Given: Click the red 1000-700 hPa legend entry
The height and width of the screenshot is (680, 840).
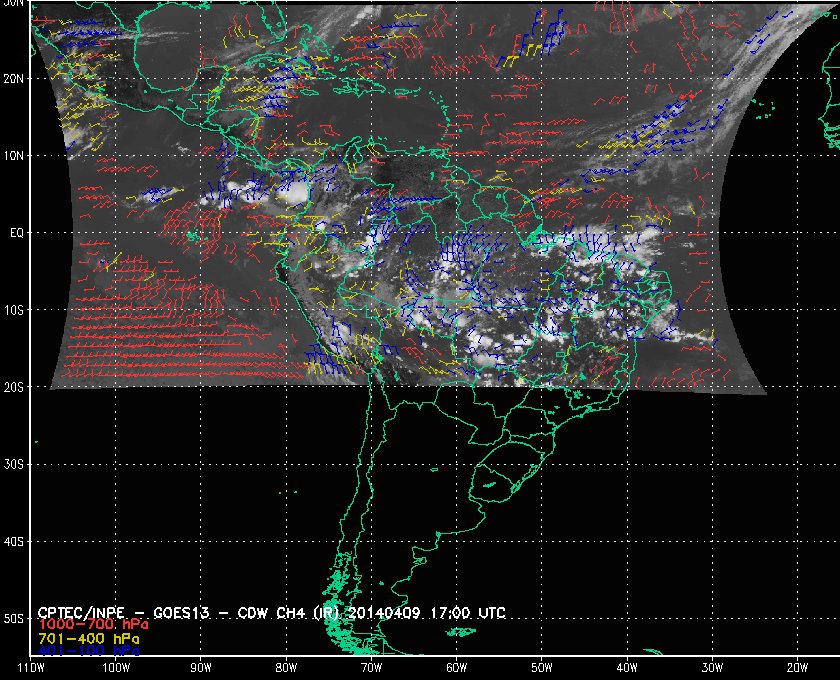Looking at the screenshot, I should click(x=93, y=625).
